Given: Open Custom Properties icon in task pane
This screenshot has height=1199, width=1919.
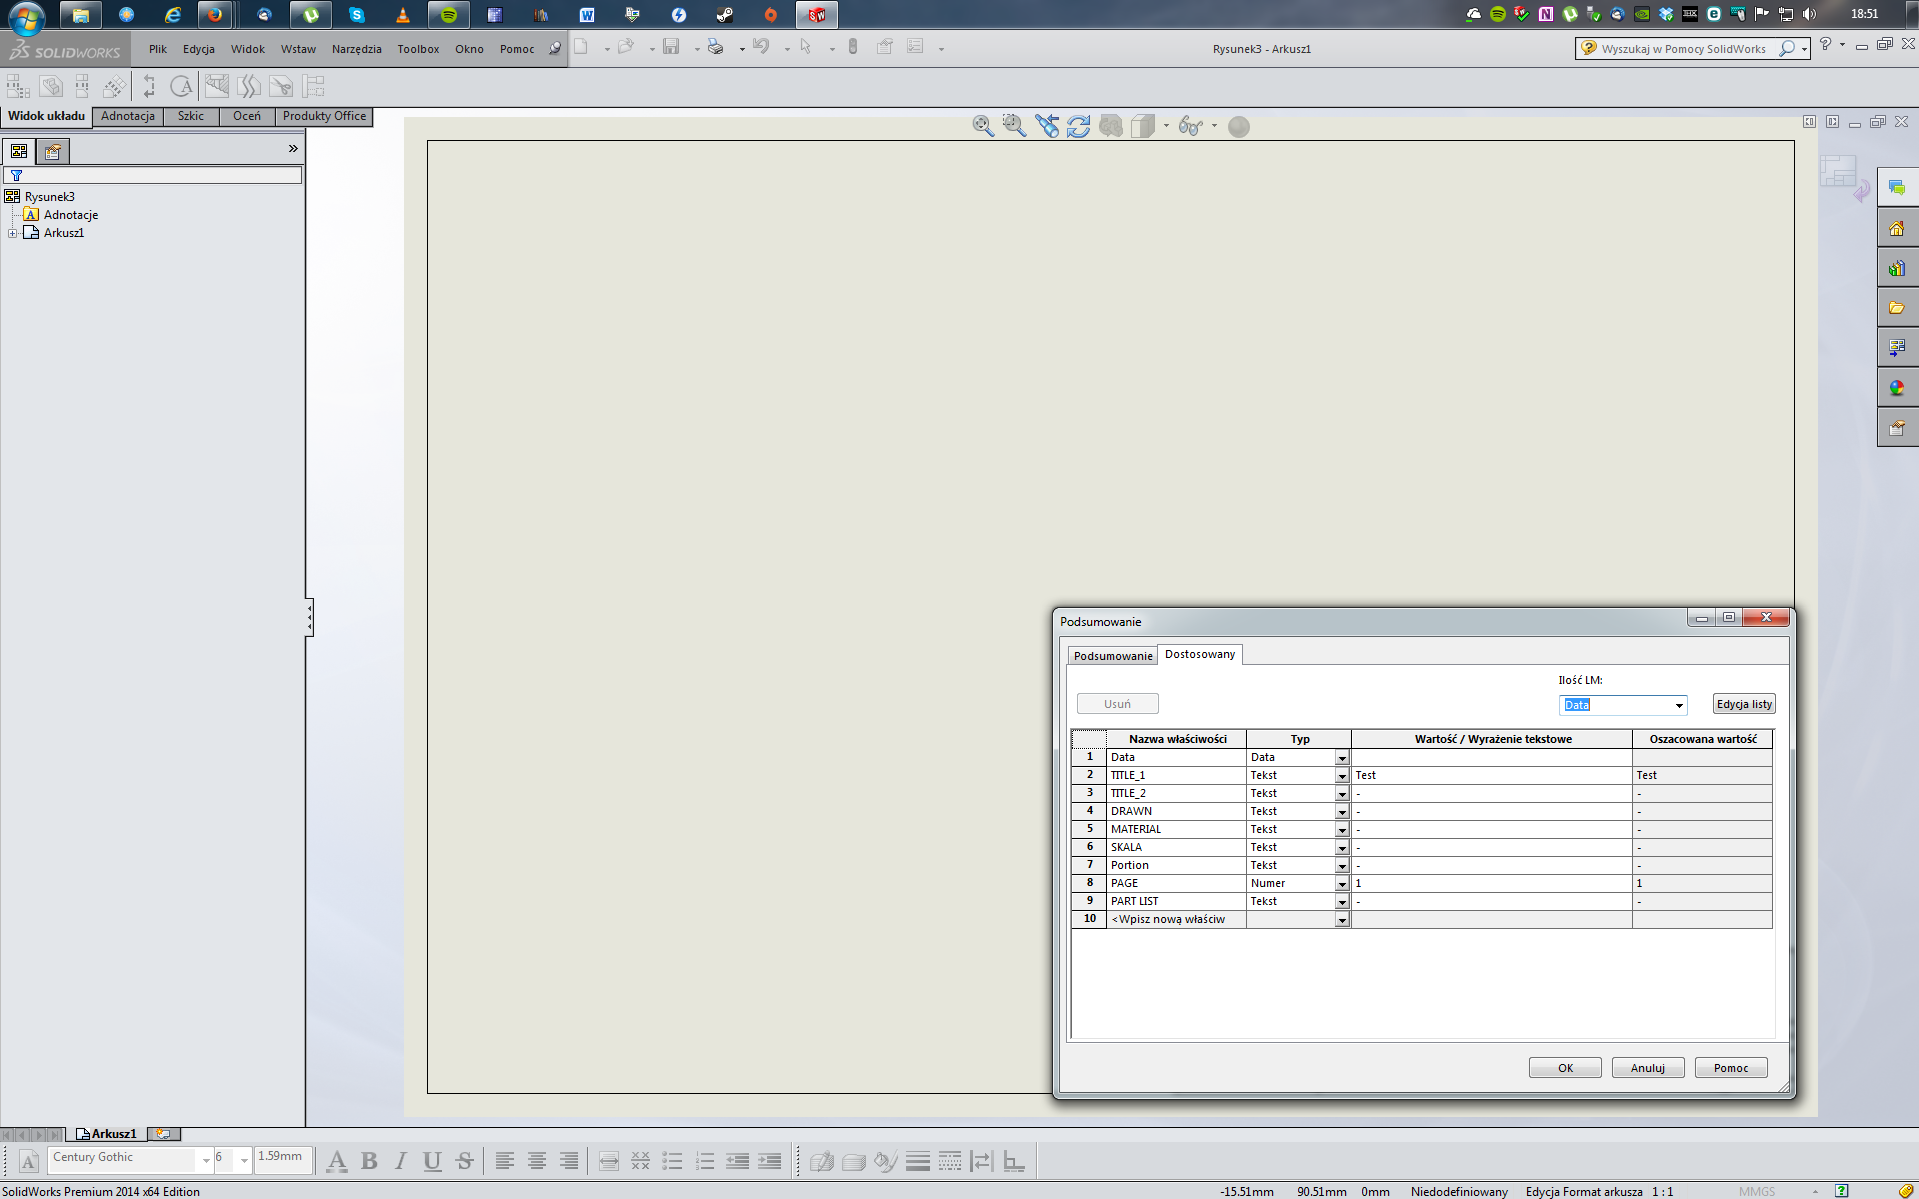Looking at the screenshot, I should pyautogui.click(x=1897, y=428).
